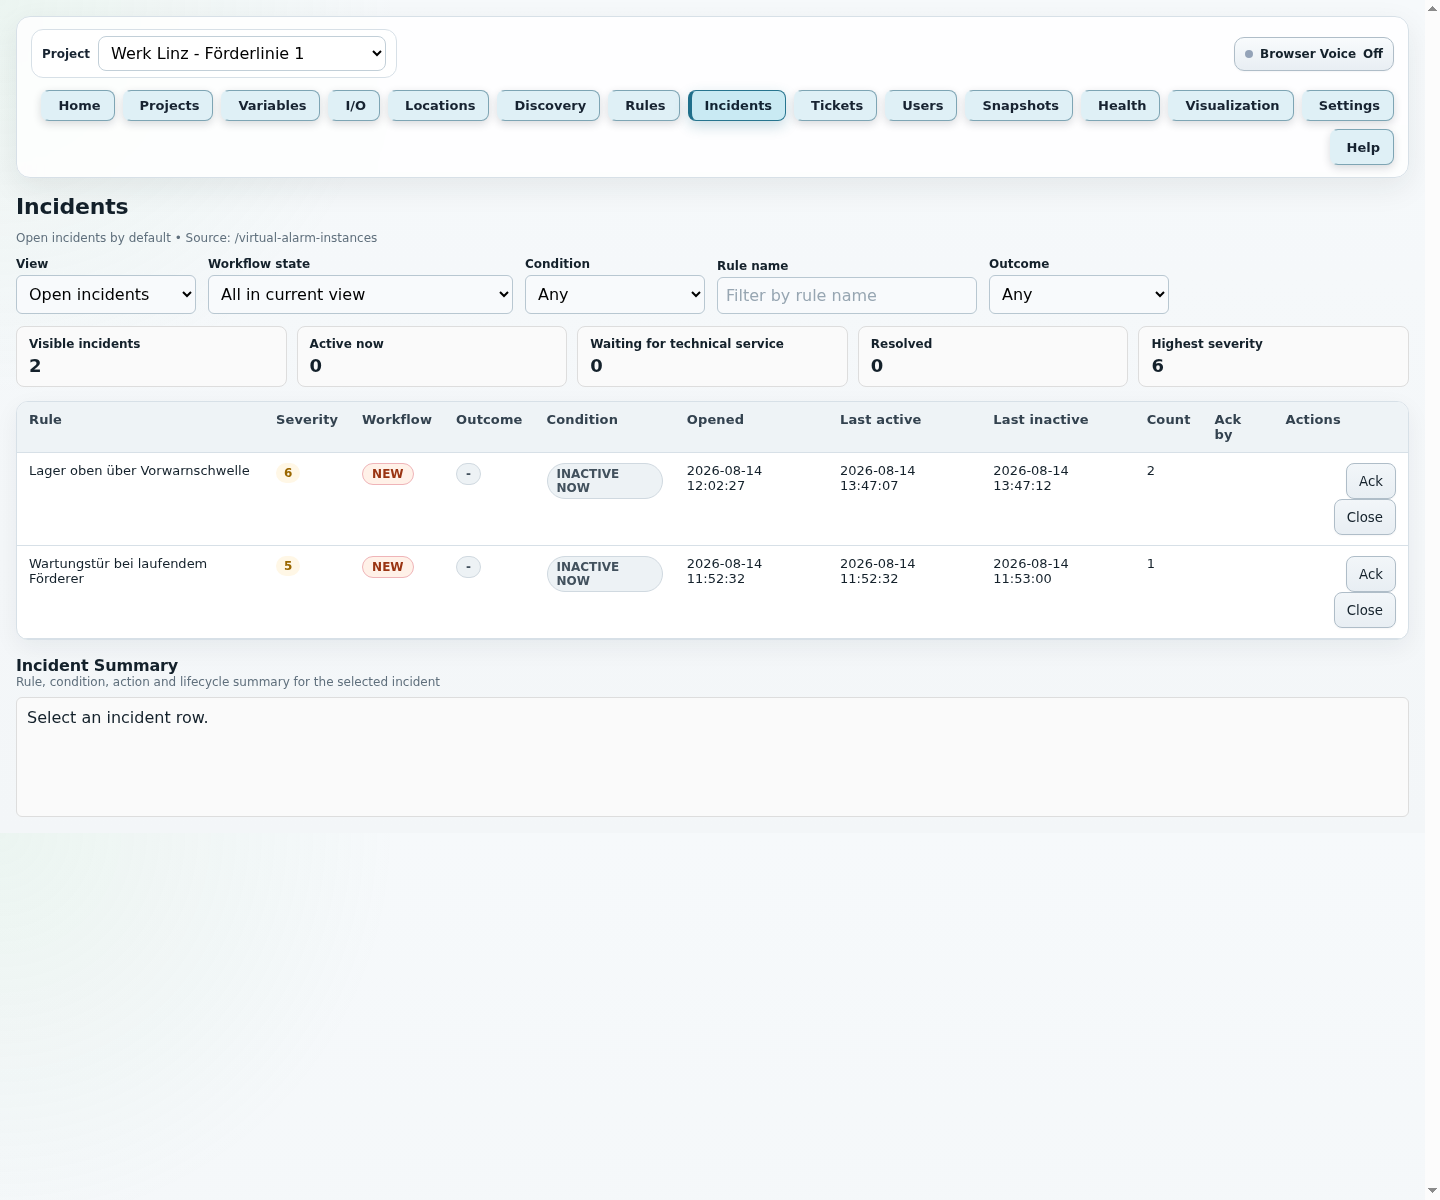Screen dimensions: 1440x1200
Task: Click the Help button
Action: tap(1362, 147)
